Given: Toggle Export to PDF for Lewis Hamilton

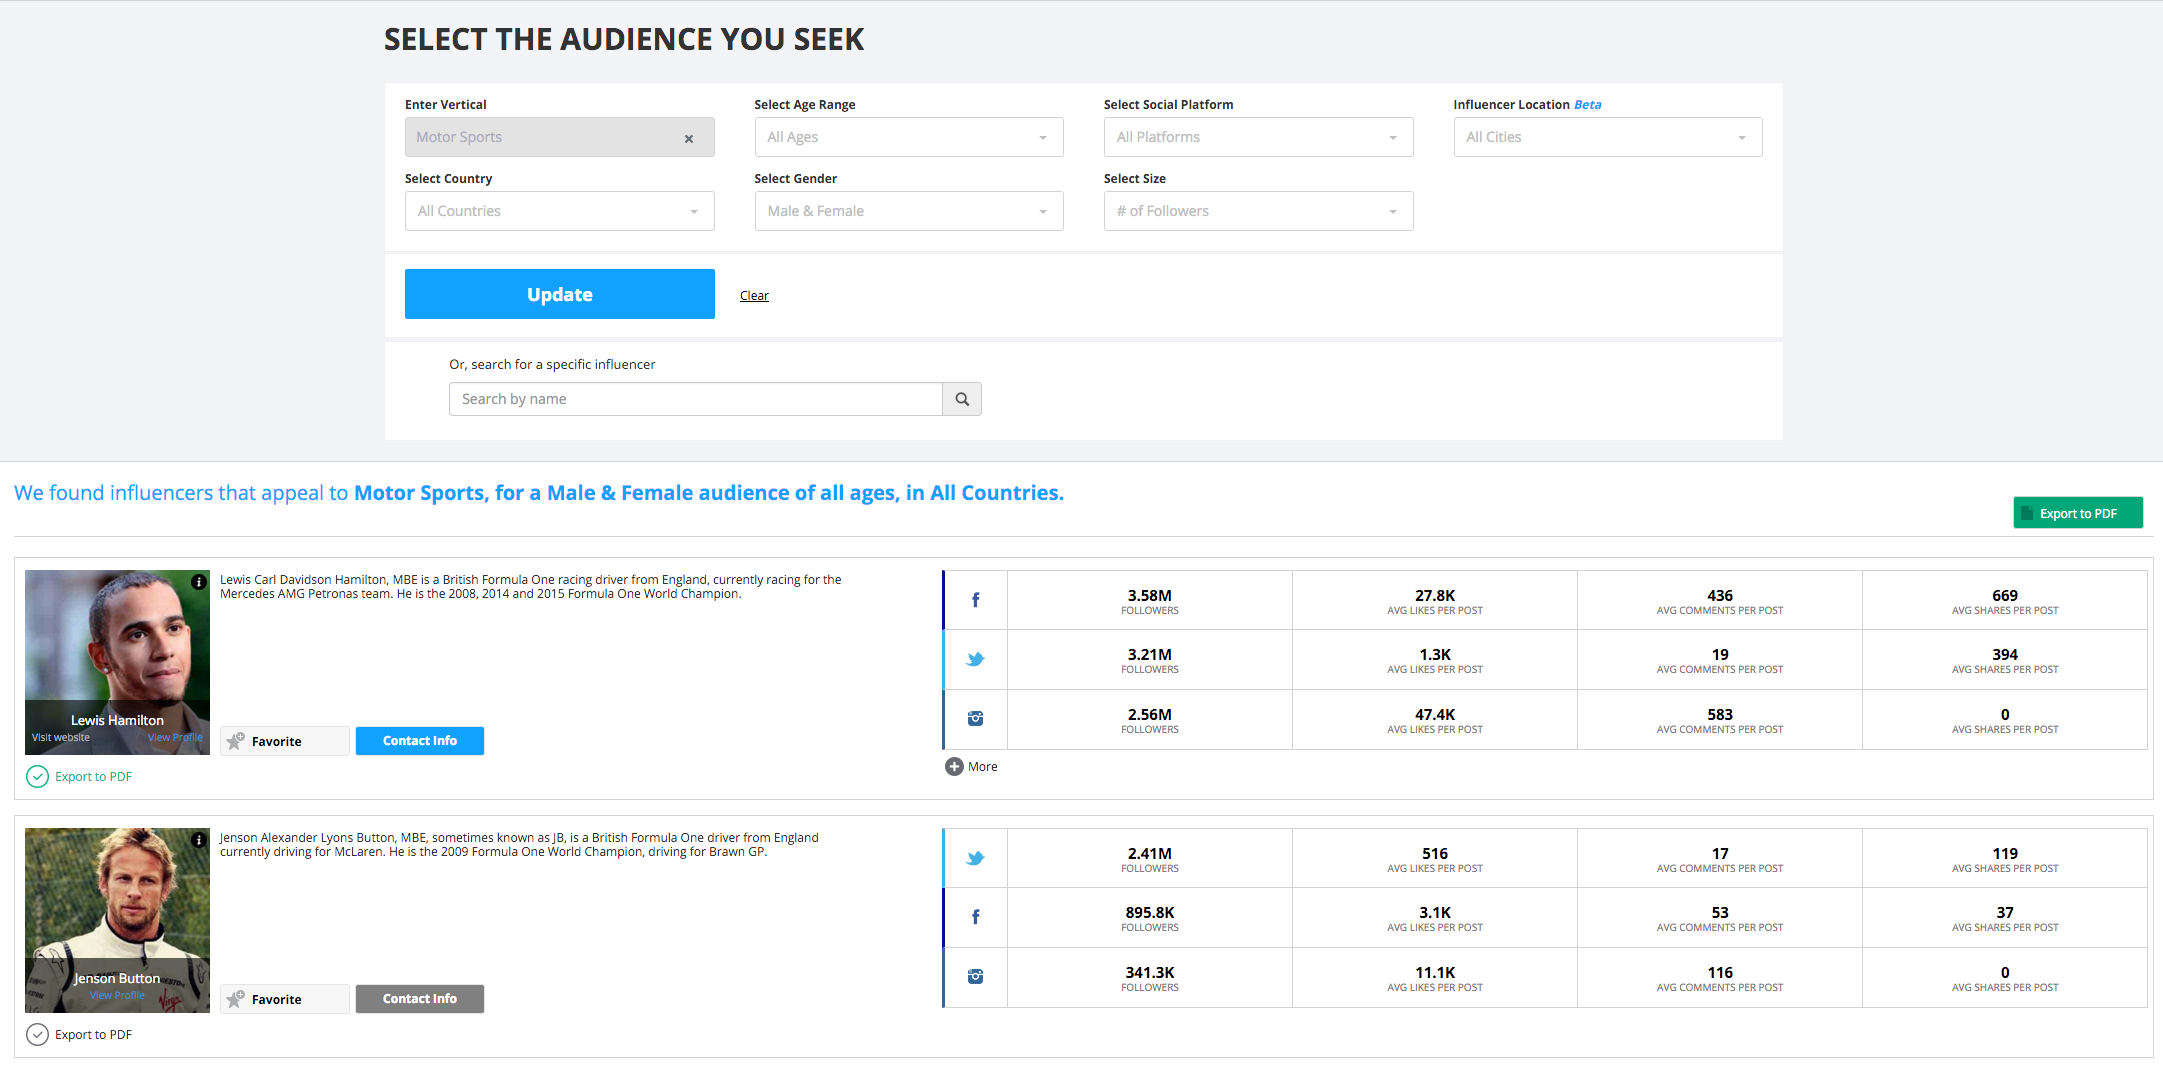Looking at the screenshot, I should [37, 777].
